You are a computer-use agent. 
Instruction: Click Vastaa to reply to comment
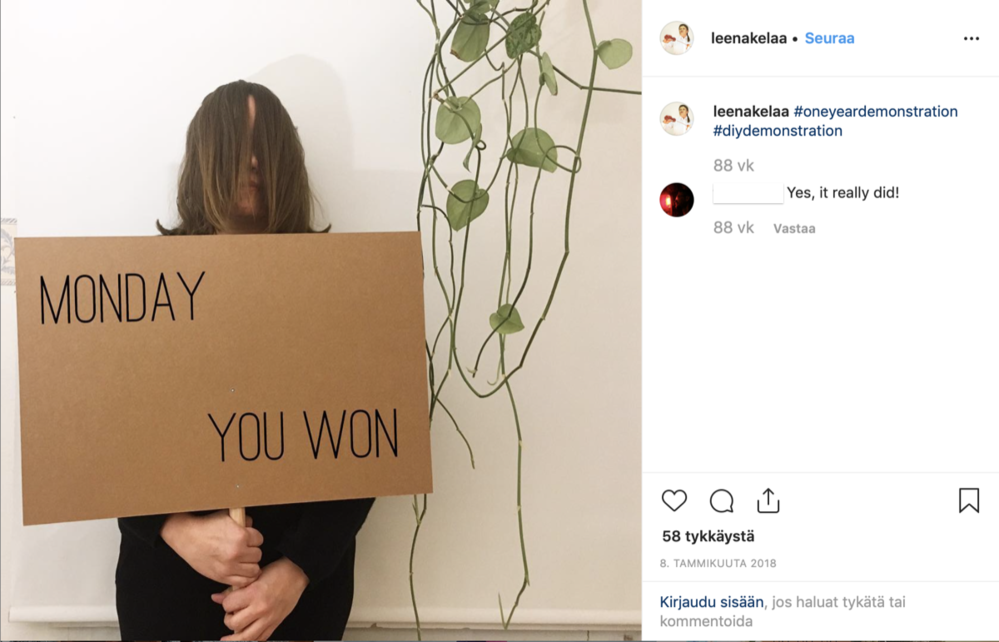(x=794, y=229)
